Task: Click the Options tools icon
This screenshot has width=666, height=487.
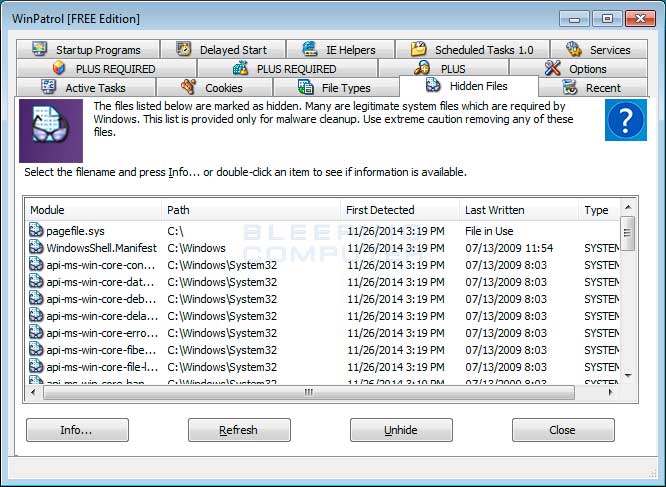Action: pyautogui.click(x=553, y=68)
